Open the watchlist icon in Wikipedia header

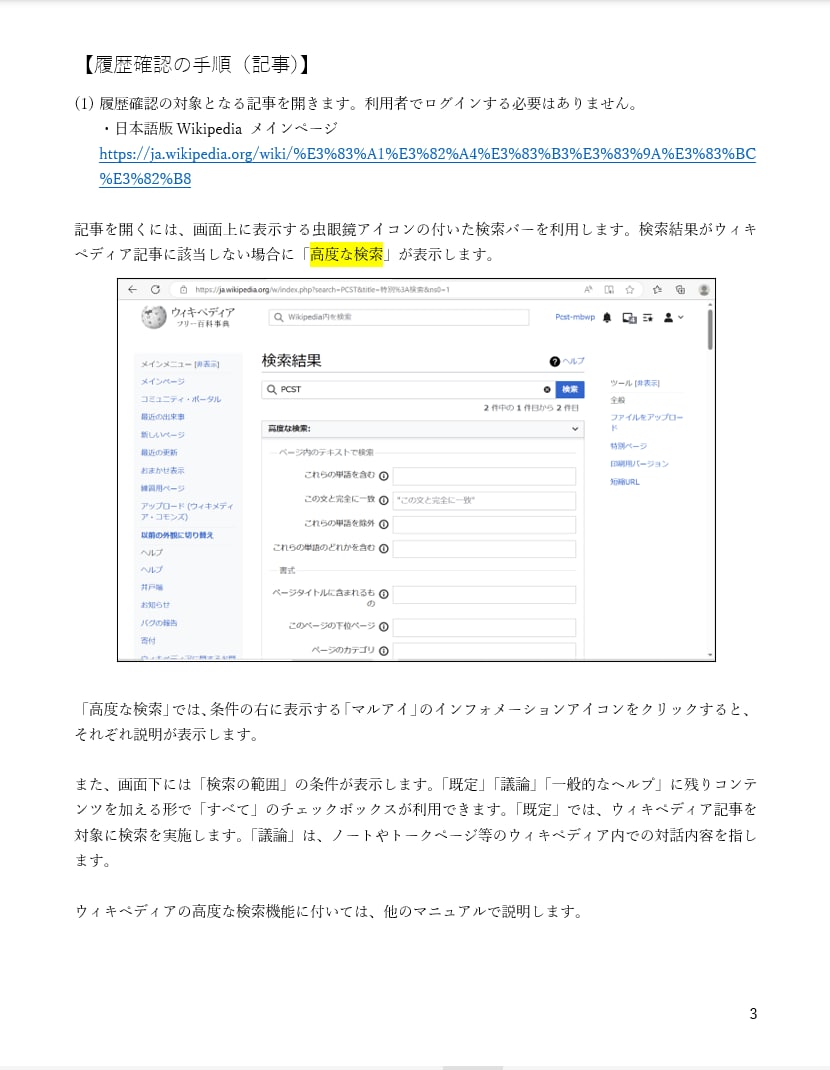[x=648, y=317]
